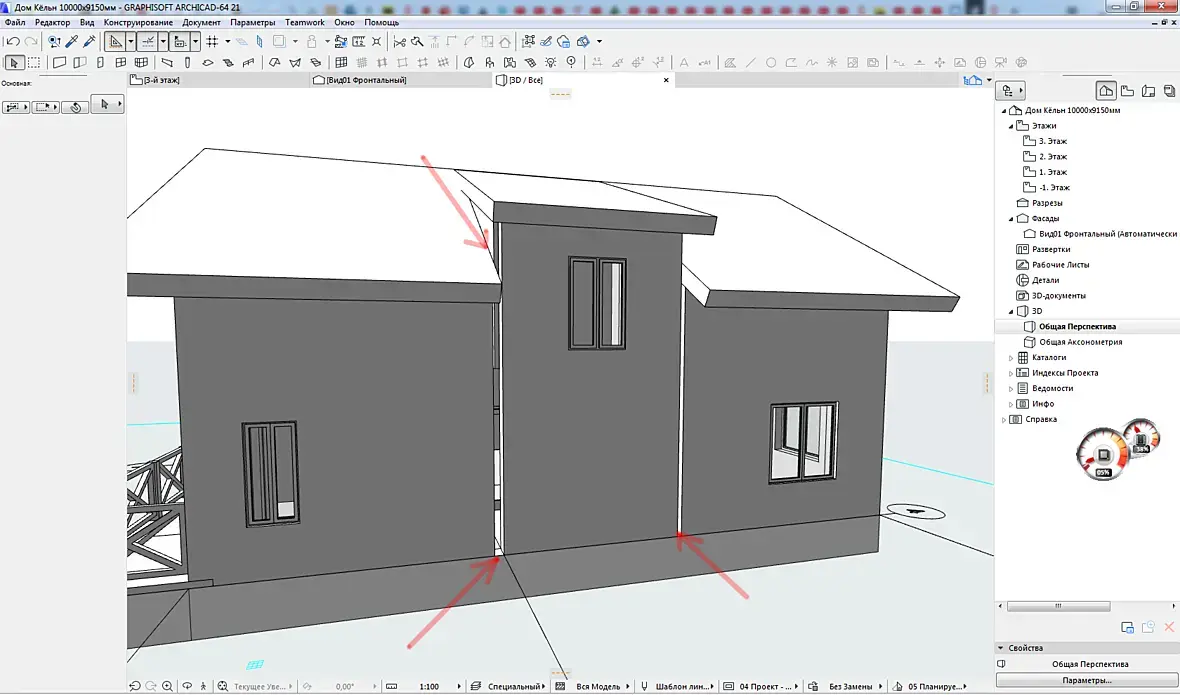Select the Marquee dashed rectangle tool
This screenshot has height=695, width=1180.
pos(34,62)
